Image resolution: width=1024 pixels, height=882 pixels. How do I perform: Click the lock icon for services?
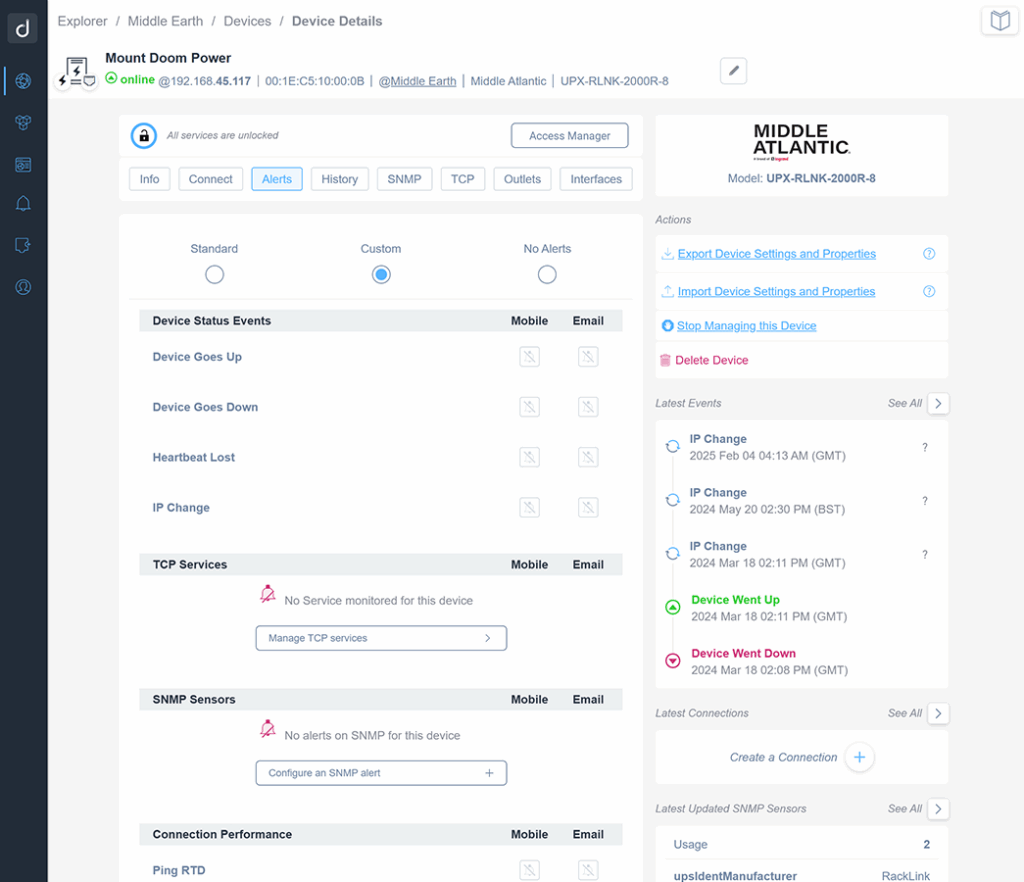(144, 135)
